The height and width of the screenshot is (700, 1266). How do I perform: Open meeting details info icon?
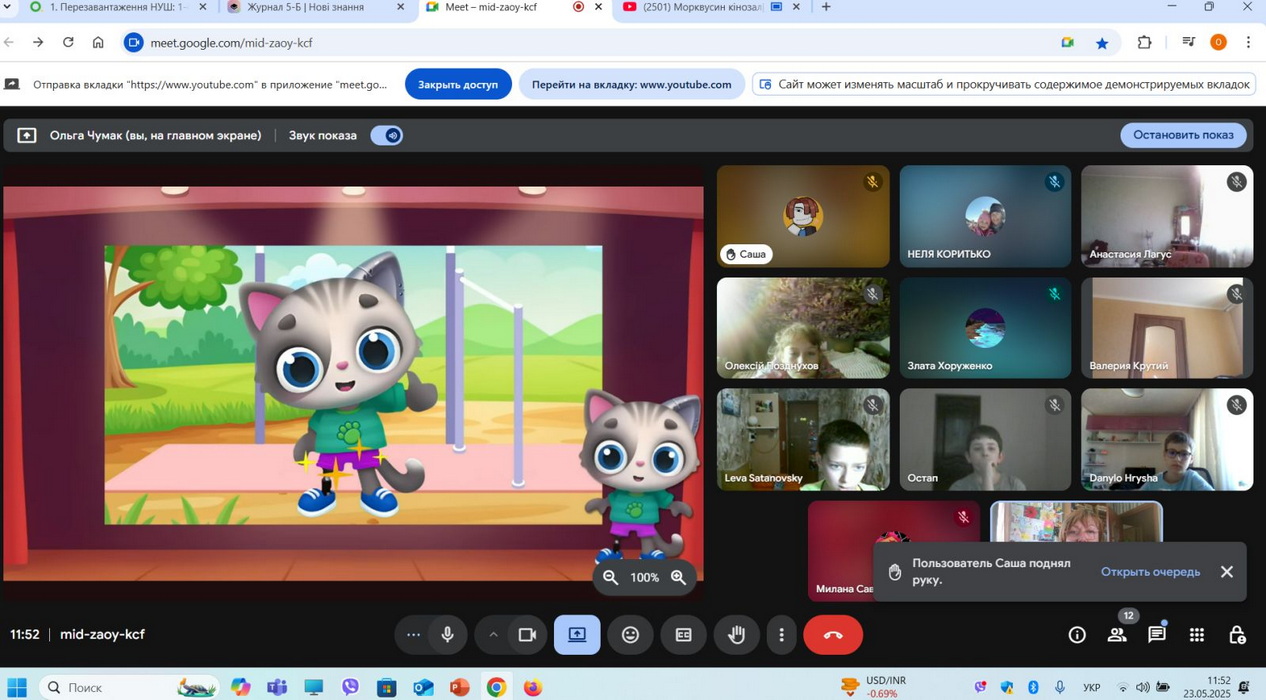1077,635
